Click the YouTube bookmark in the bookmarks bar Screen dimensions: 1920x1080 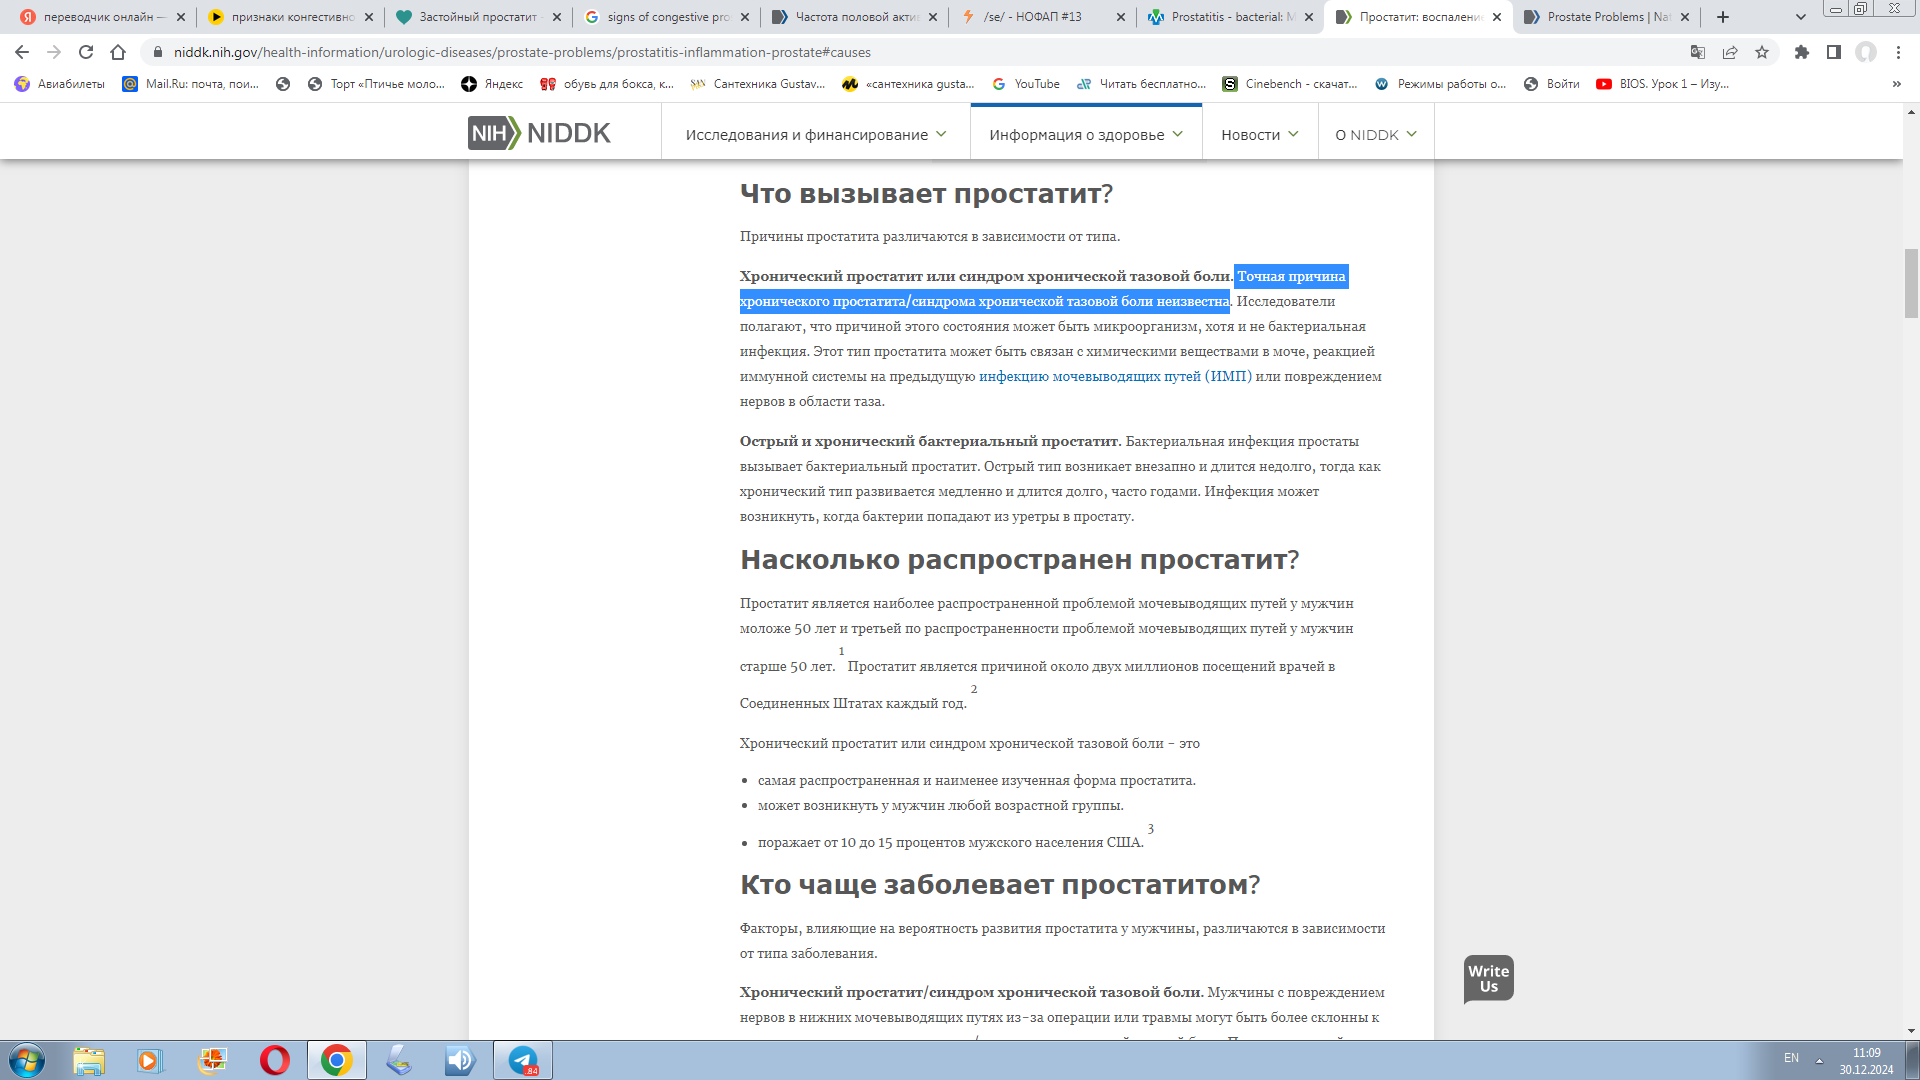point(1026,84)
